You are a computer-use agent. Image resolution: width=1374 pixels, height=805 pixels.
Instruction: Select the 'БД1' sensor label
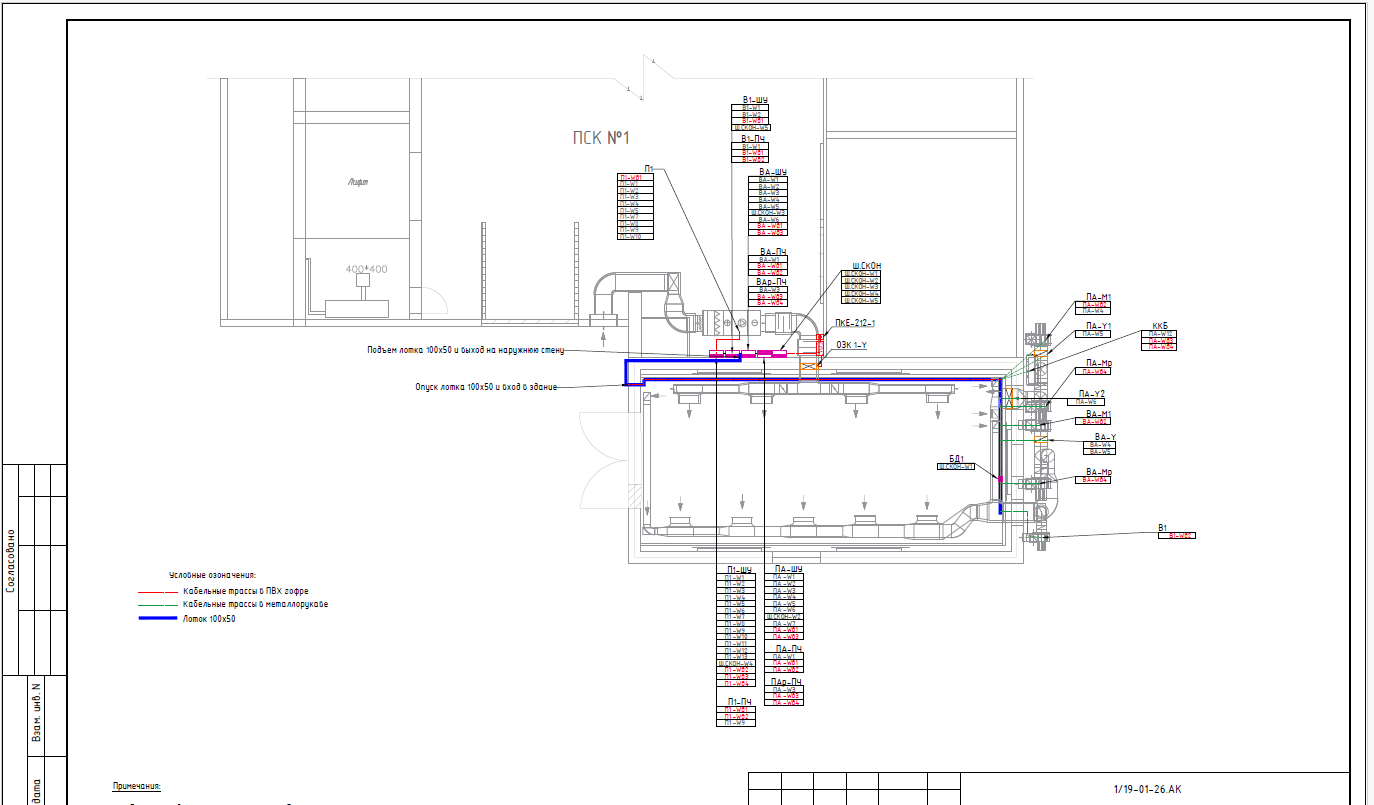pos(956,458)
